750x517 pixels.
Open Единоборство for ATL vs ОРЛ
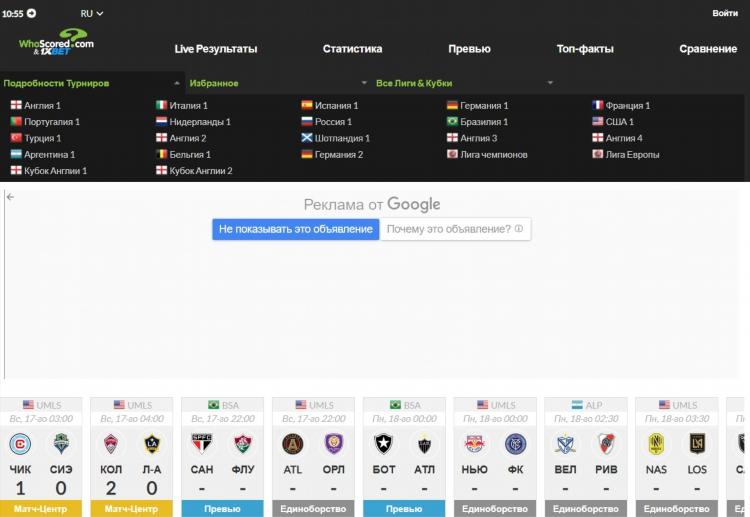click(313, 508)
